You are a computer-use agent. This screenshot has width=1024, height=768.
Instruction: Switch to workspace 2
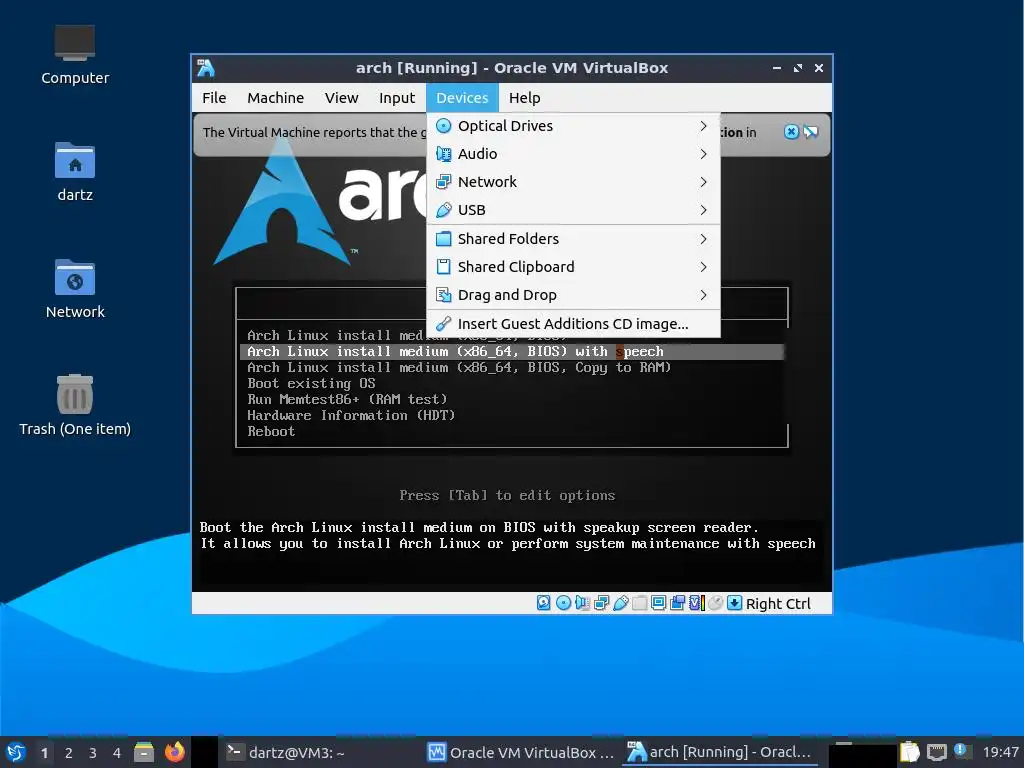69,753
